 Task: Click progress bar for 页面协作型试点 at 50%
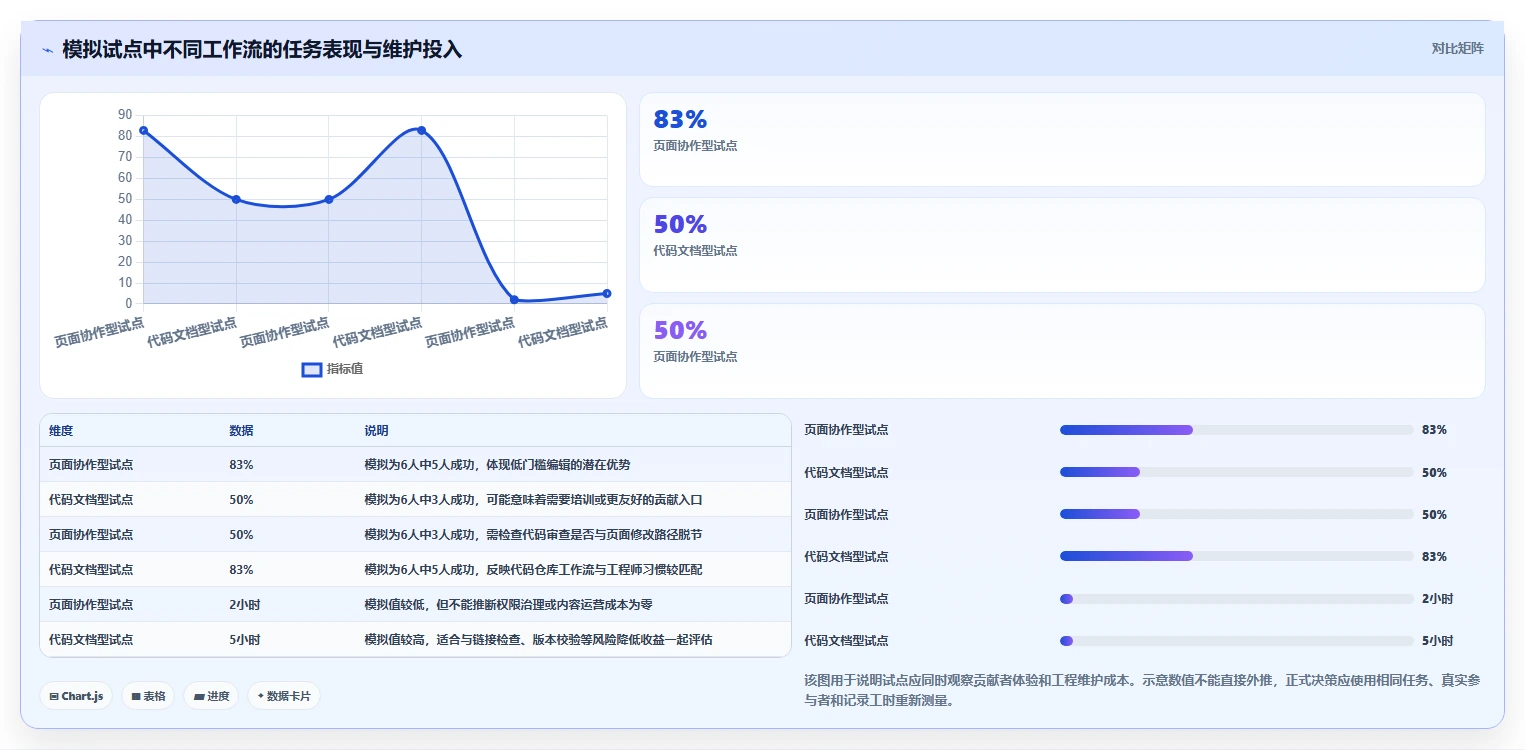point(1236,514)
